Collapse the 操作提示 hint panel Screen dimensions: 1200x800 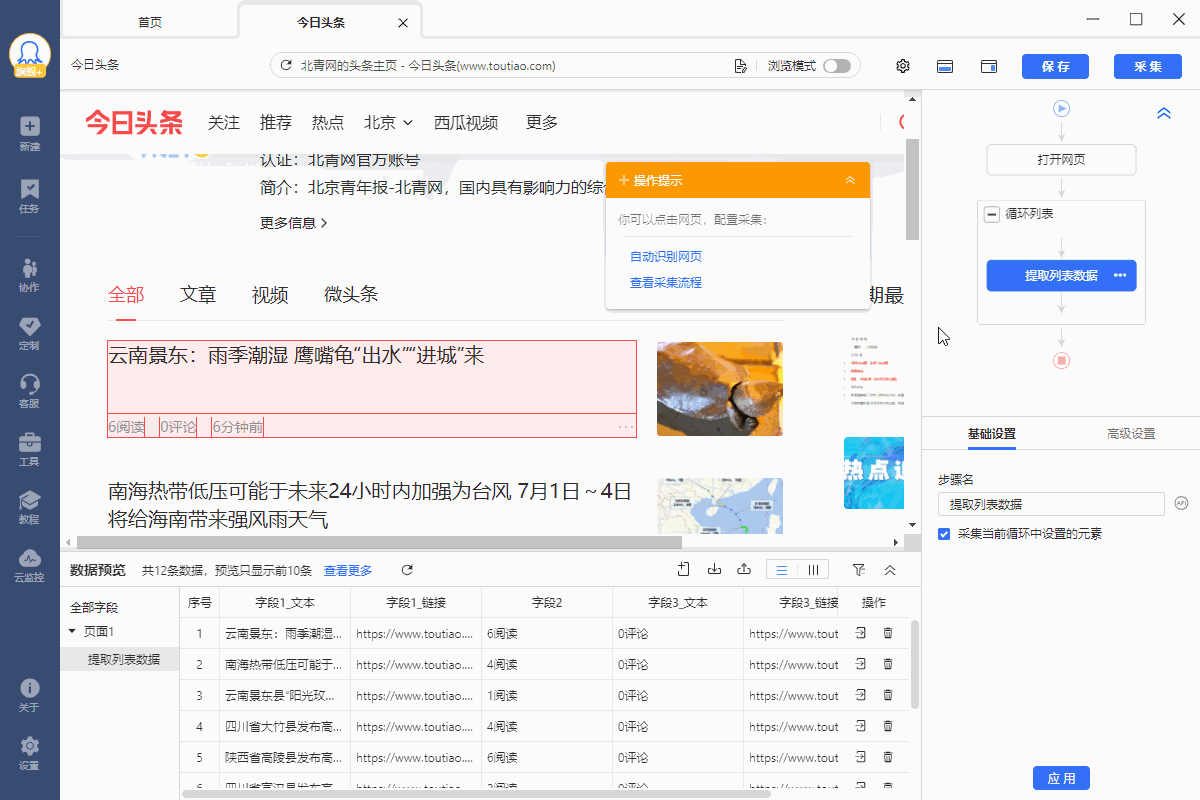tap(850, 180)
